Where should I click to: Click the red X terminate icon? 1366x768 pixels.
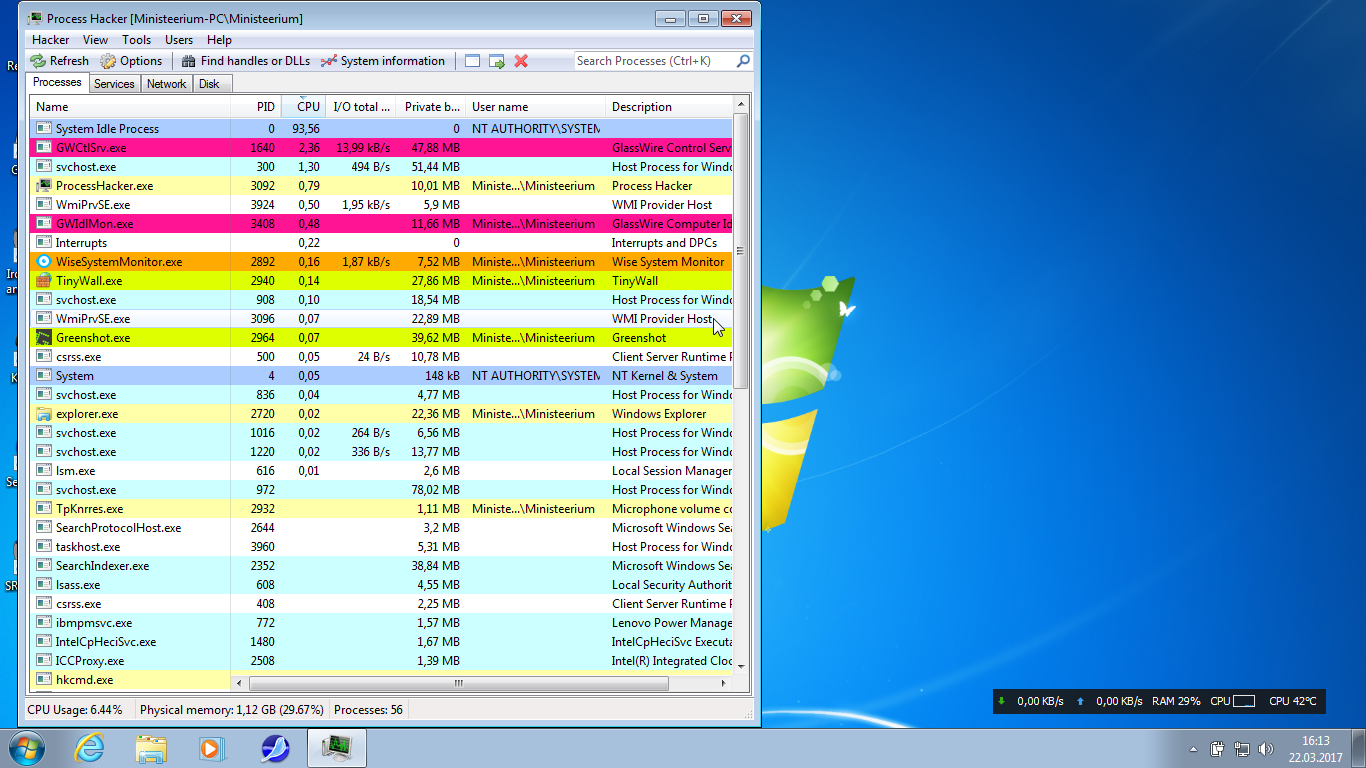(x=521, y=61)
